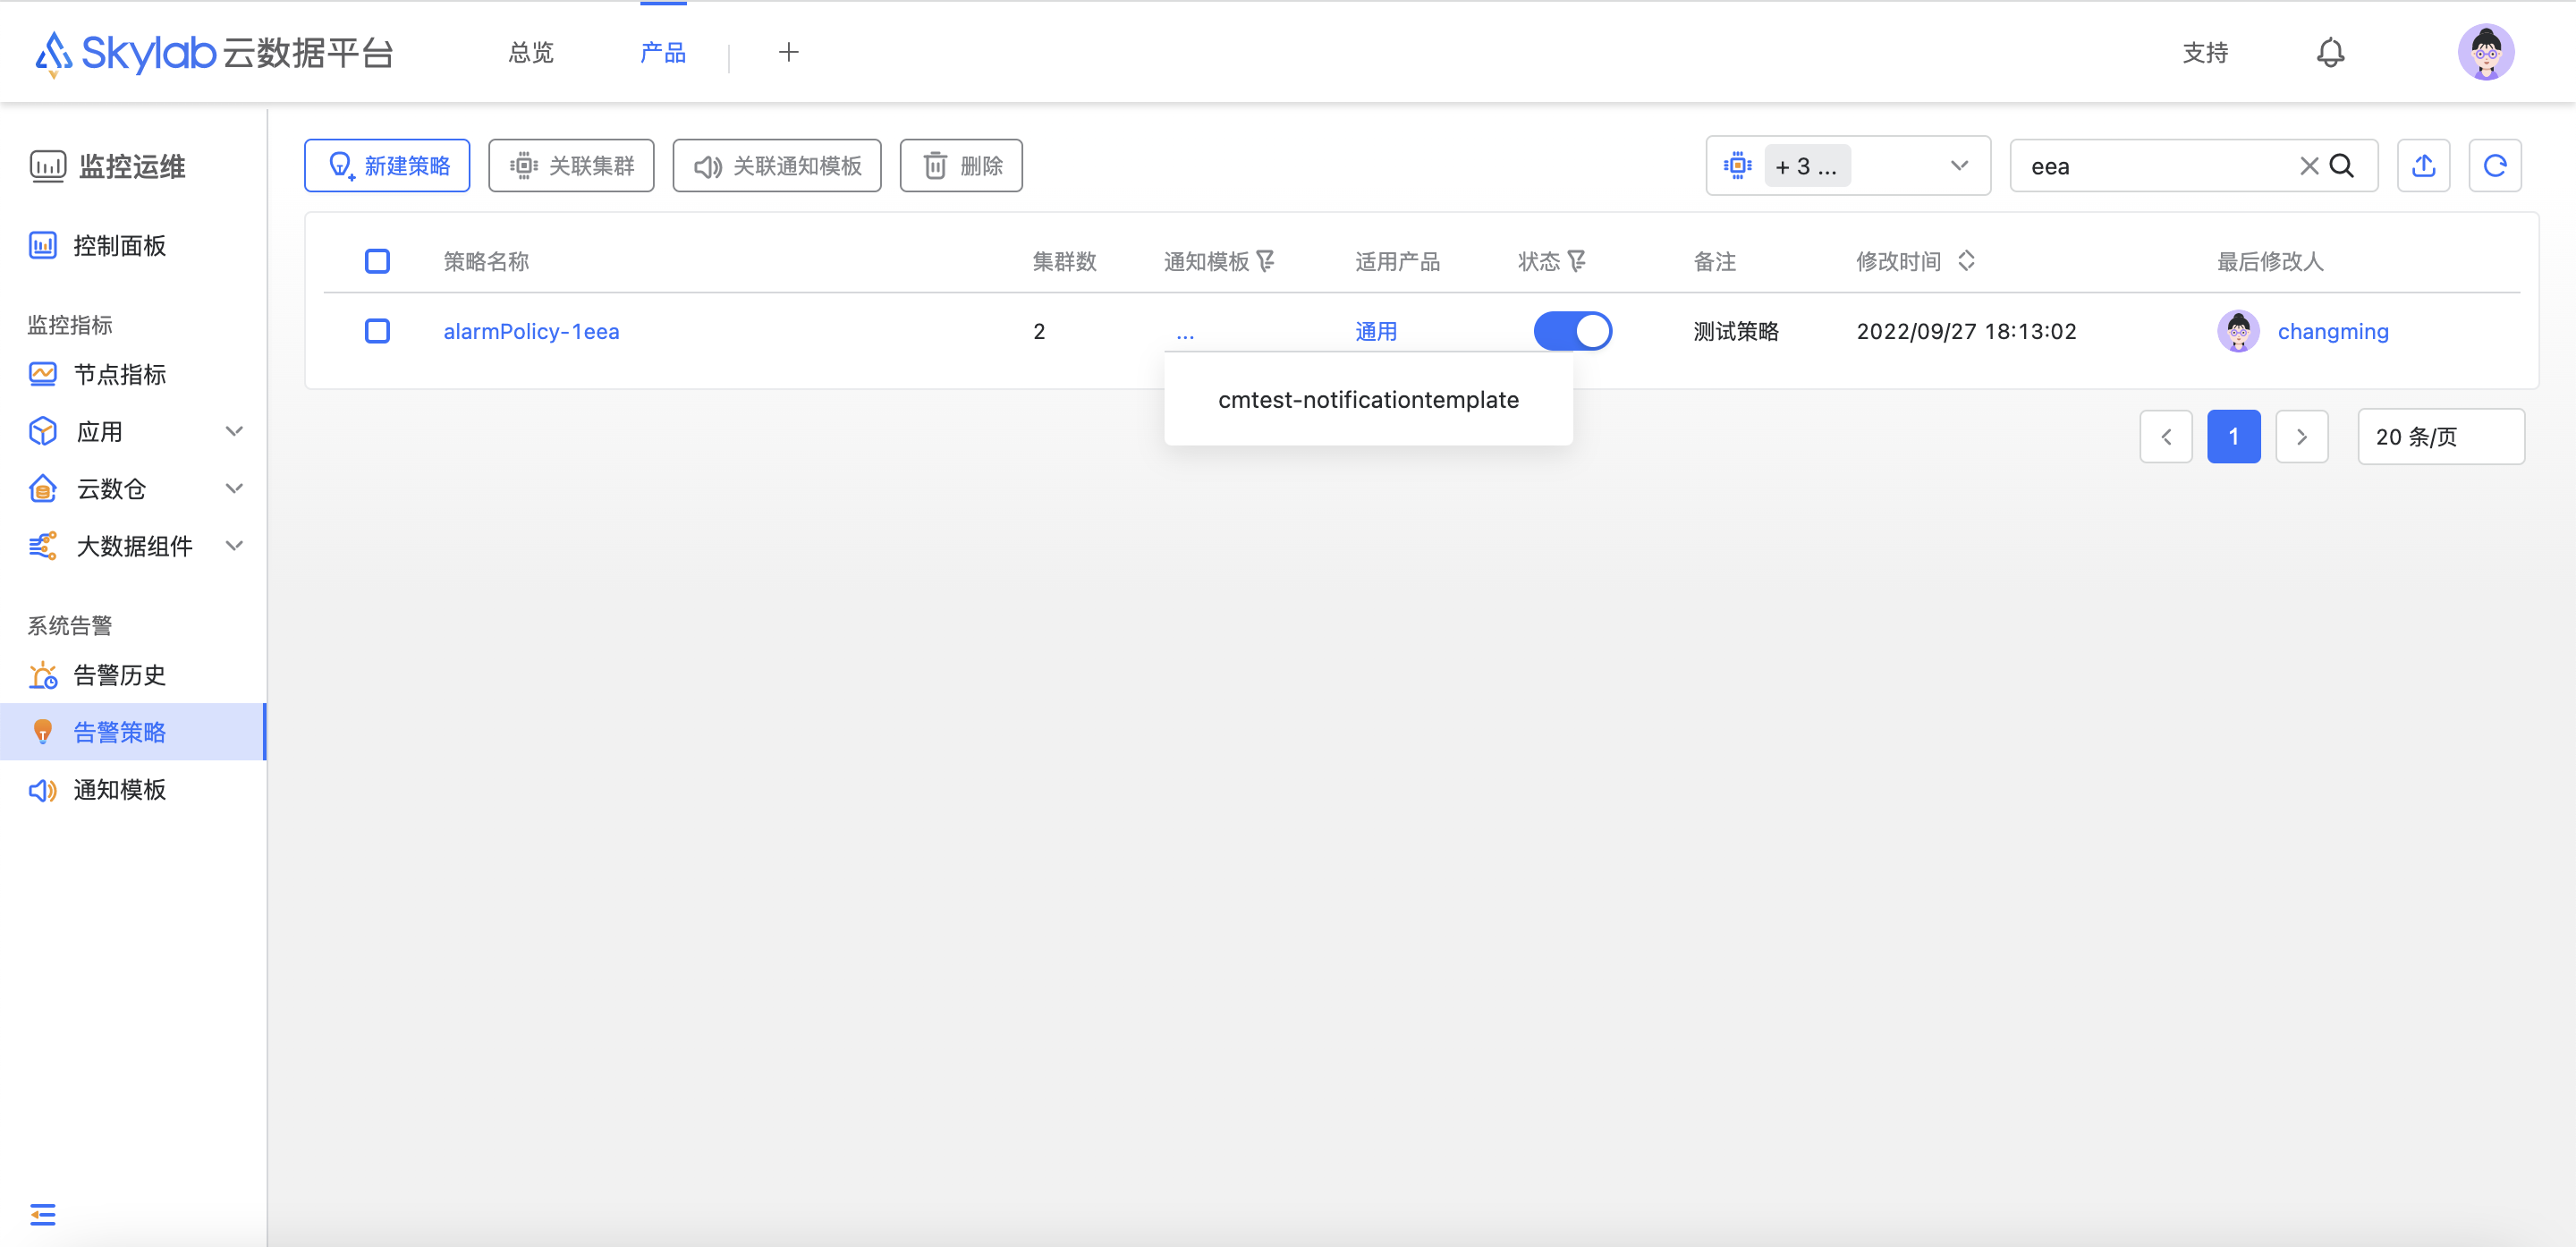Click the notification bell icon
This screenshot has height=1247, width=2576.
tap(2330, 52)
